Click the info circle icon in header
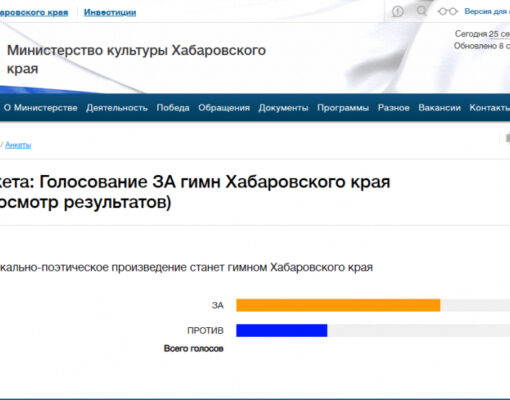The image size is (510, 400). (397, 12)
